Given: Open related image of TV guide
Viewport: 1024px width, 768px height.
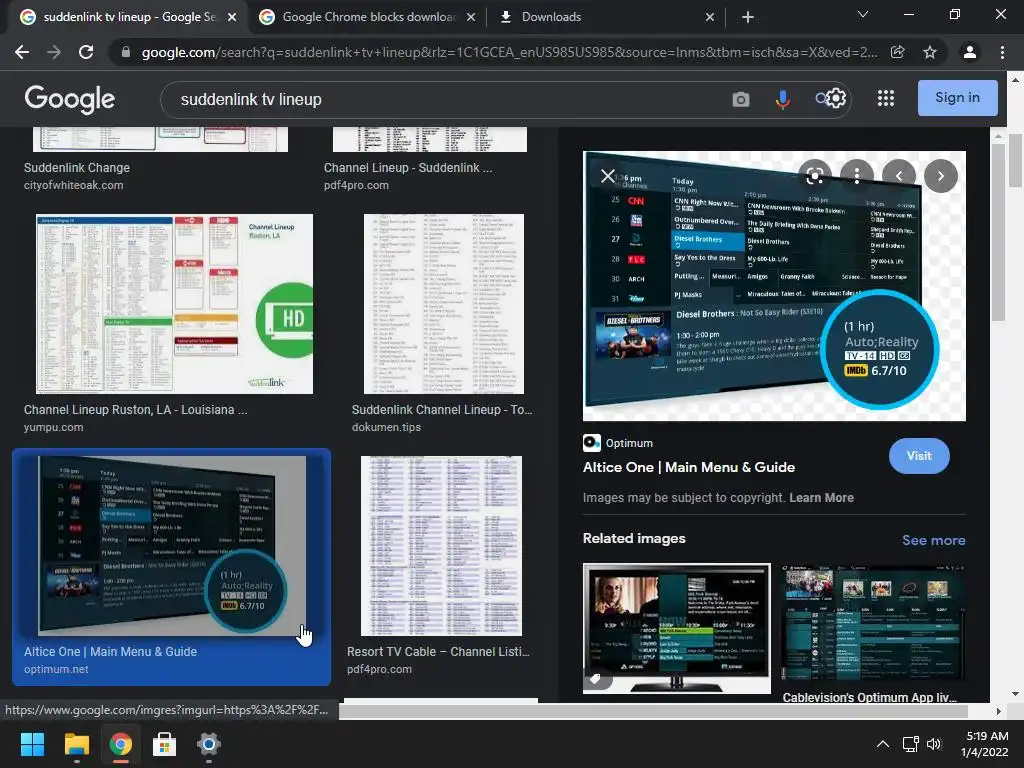Looking at the screenshot, I should point(677,628).
